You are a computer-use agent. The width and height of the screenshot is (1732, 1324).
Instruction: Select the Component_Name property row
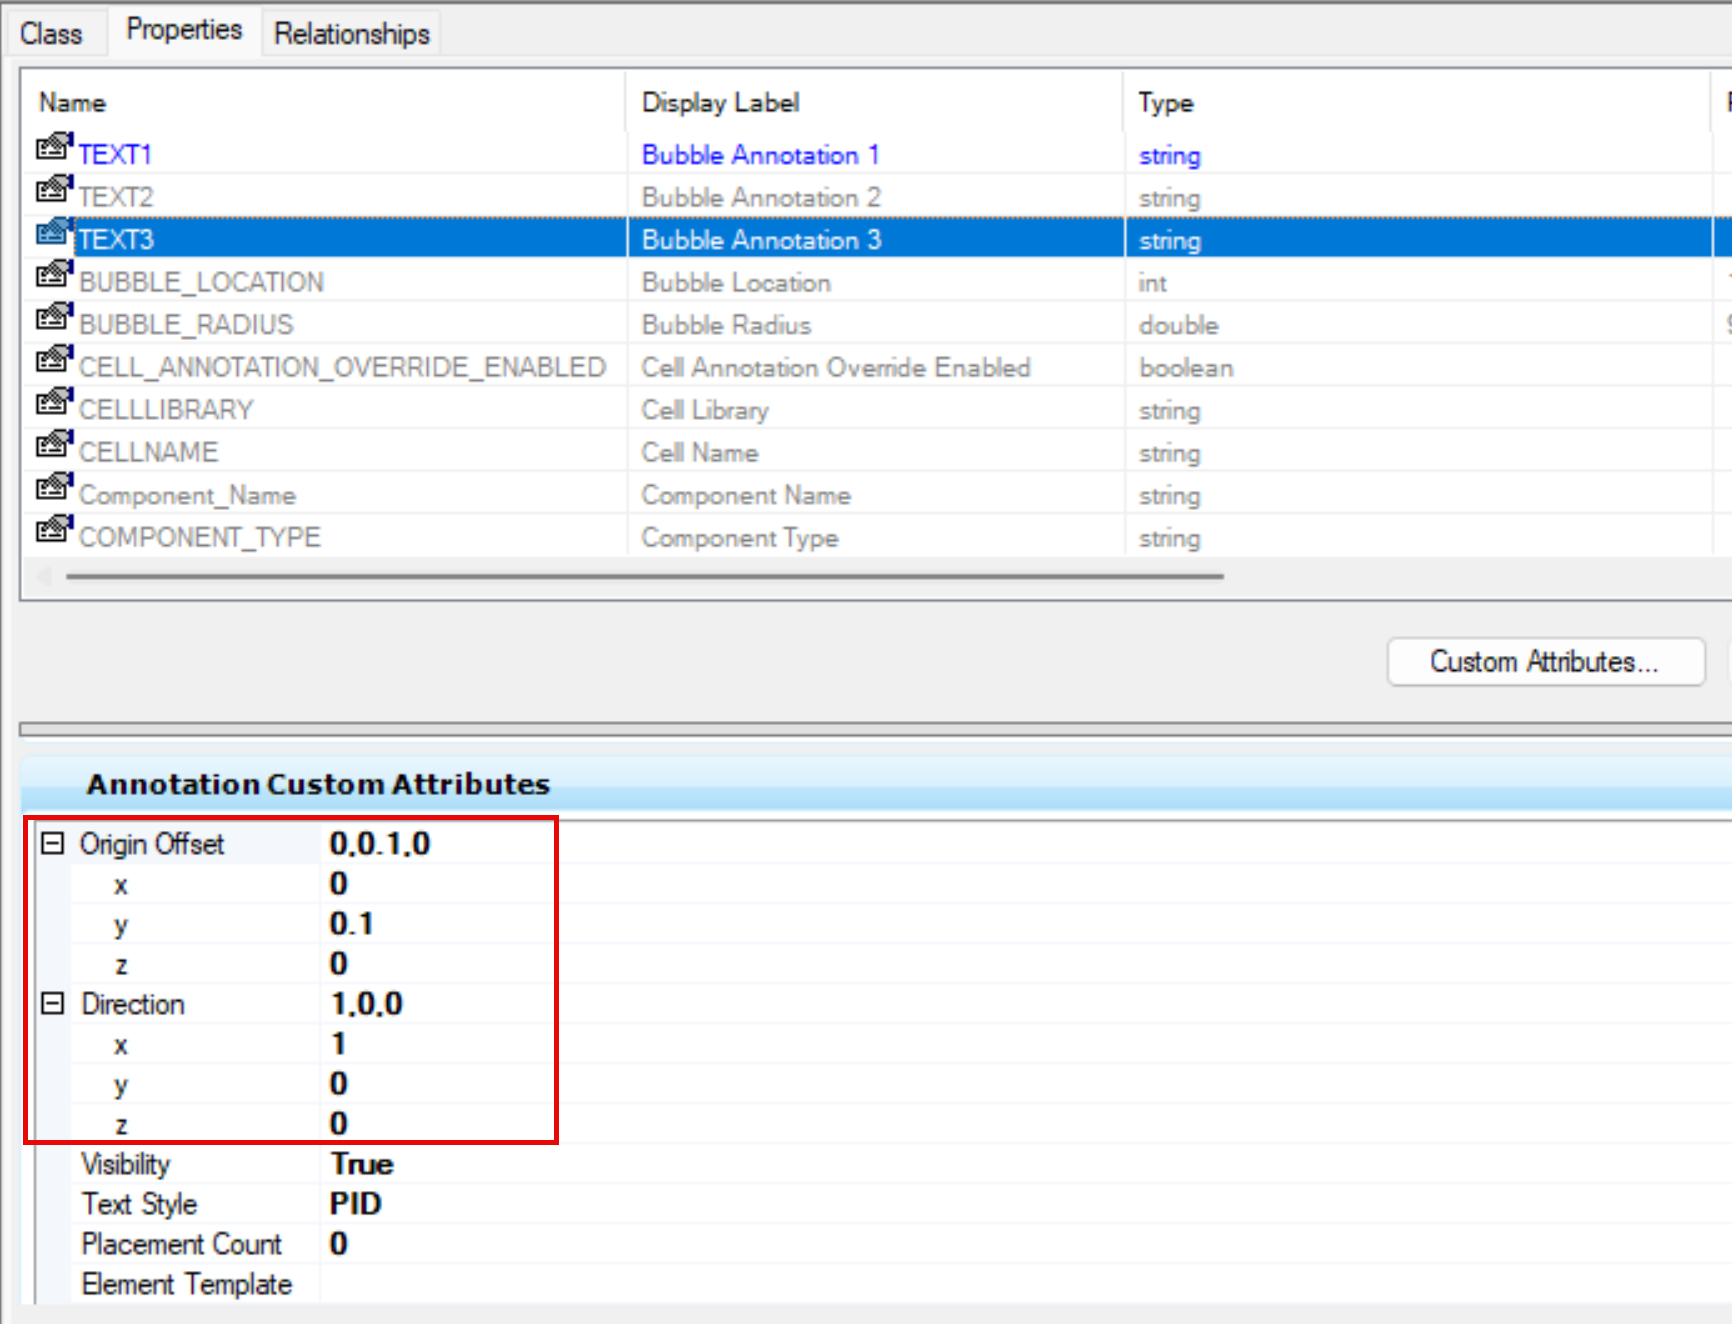(187, 496)
